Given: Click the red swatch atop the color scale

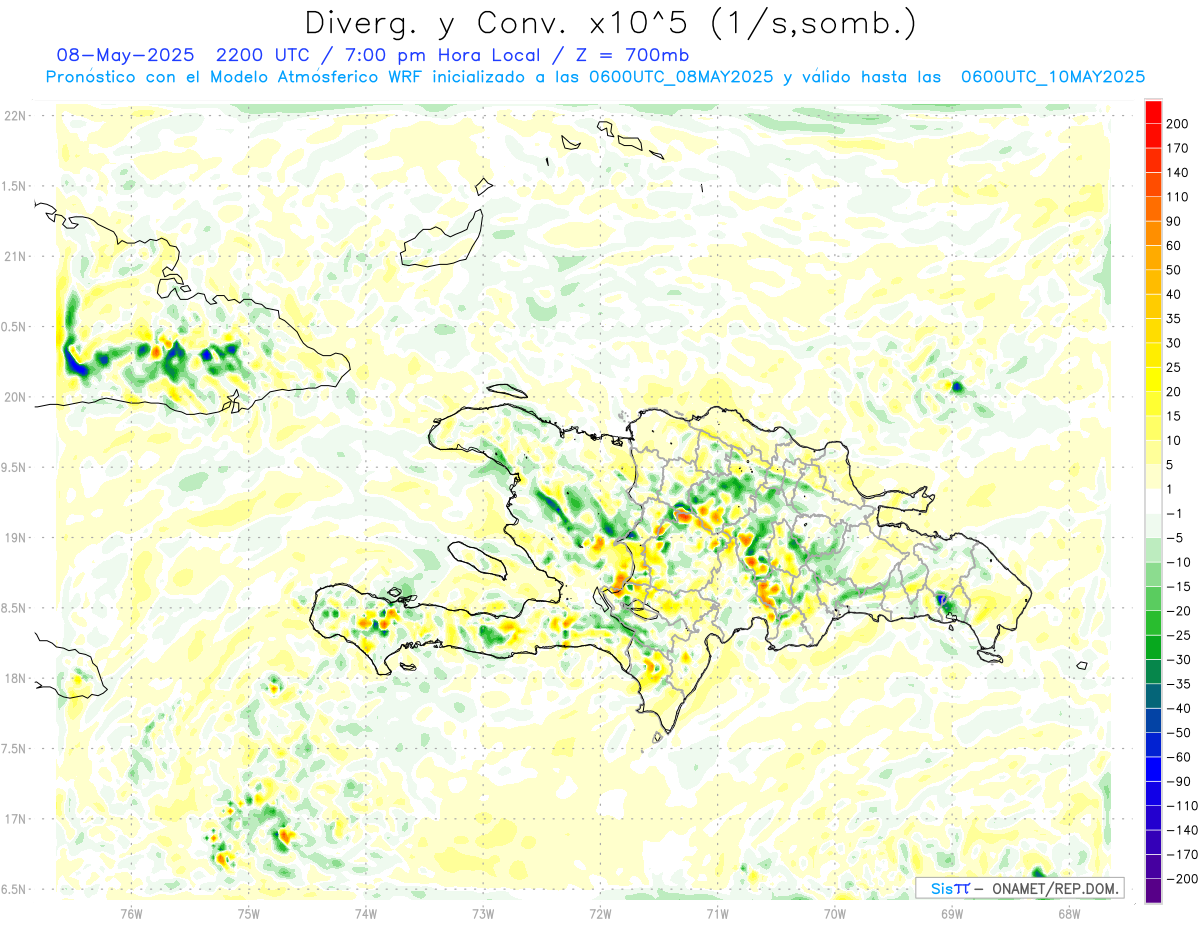Looking at the screenshot, I should point(1153,111).
